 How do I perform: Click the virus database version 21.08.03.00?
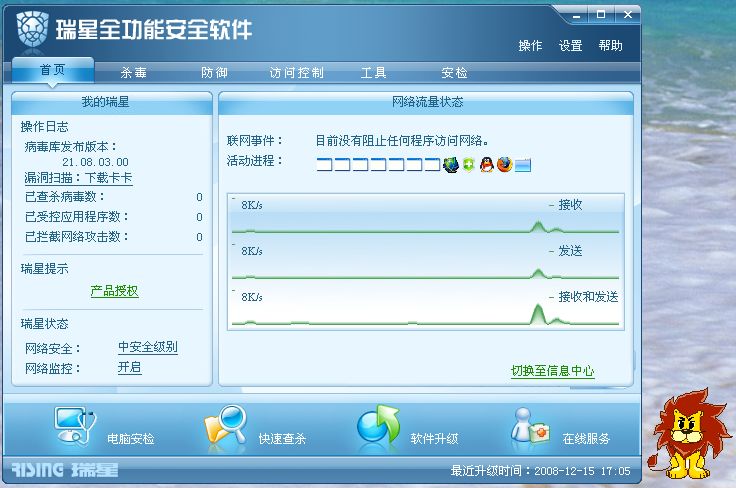tap(95, 162)
